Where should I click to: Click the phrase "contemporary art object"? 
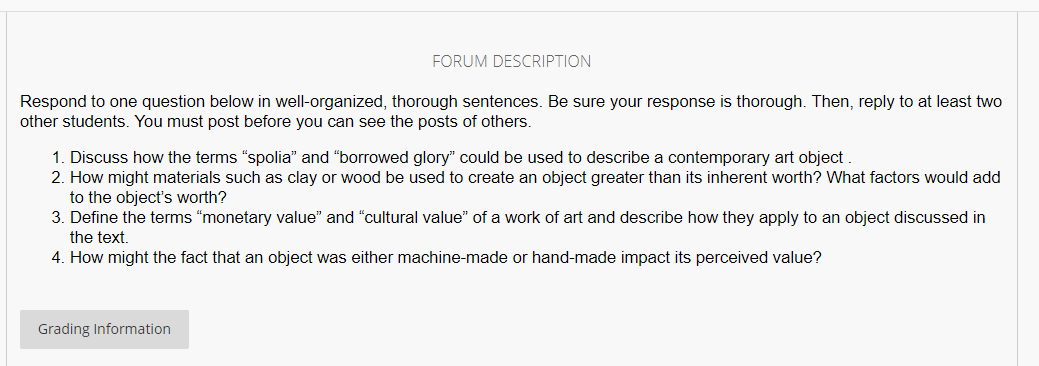pyautogui.click(x=755, y=158)
